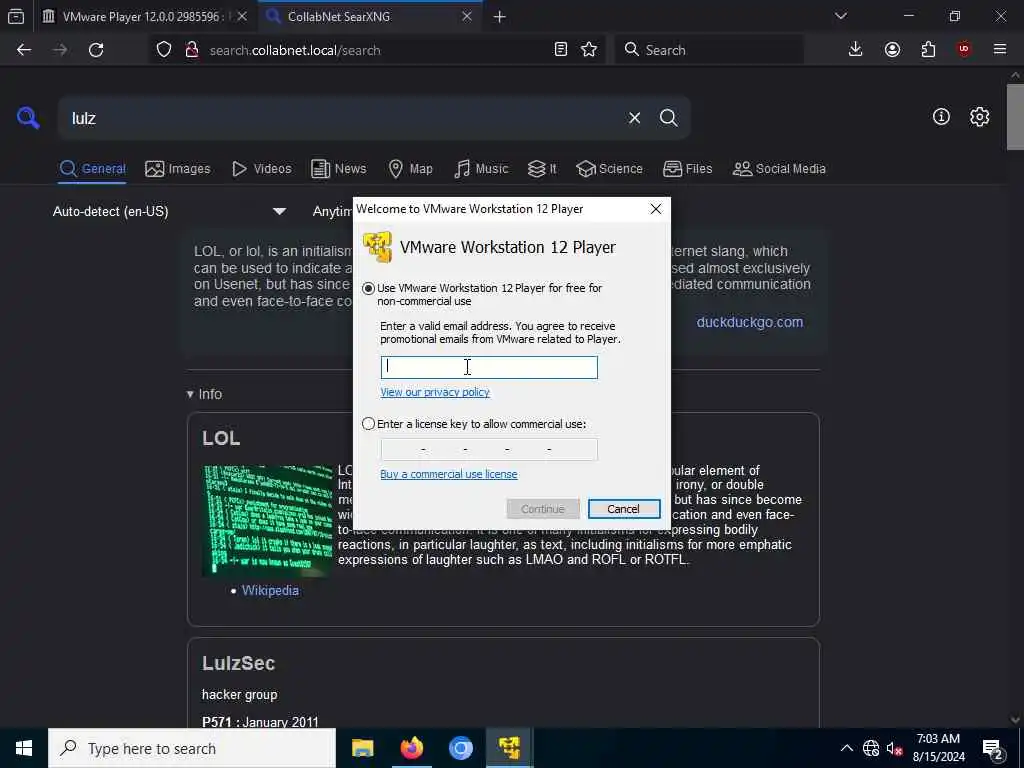The width and height of the screenshot is (1024, 768).
Task: Select the Social Media search category
Action: tap(779, 168)
